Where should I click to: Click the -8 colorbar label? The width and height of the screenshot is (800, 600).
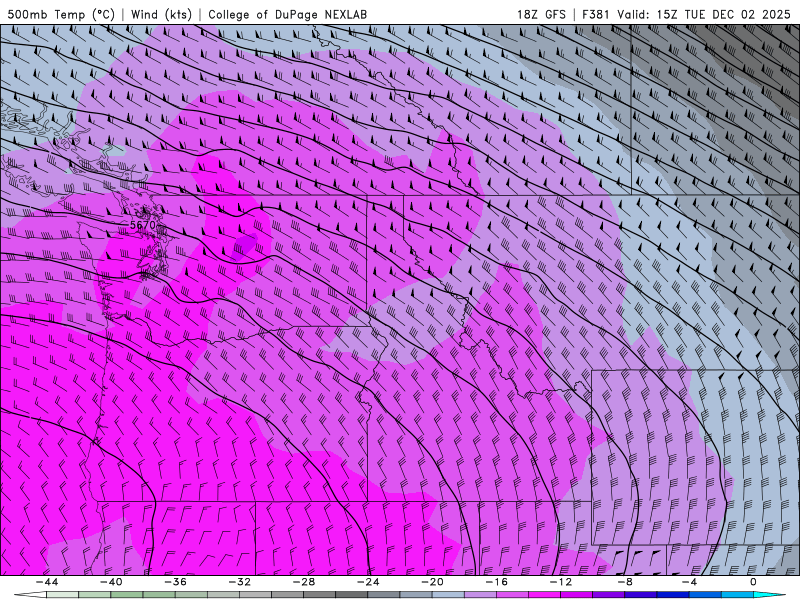[625, 582]
